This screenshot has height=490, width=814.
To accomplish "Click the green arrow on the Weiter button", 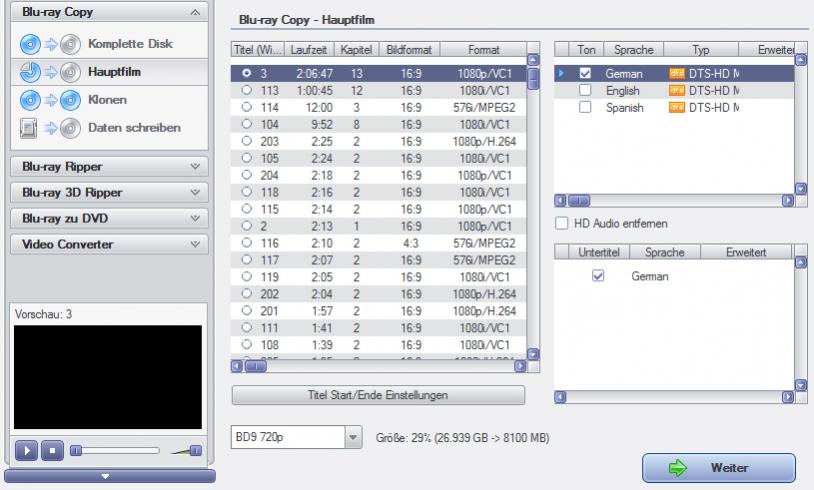I will (676, 467).
